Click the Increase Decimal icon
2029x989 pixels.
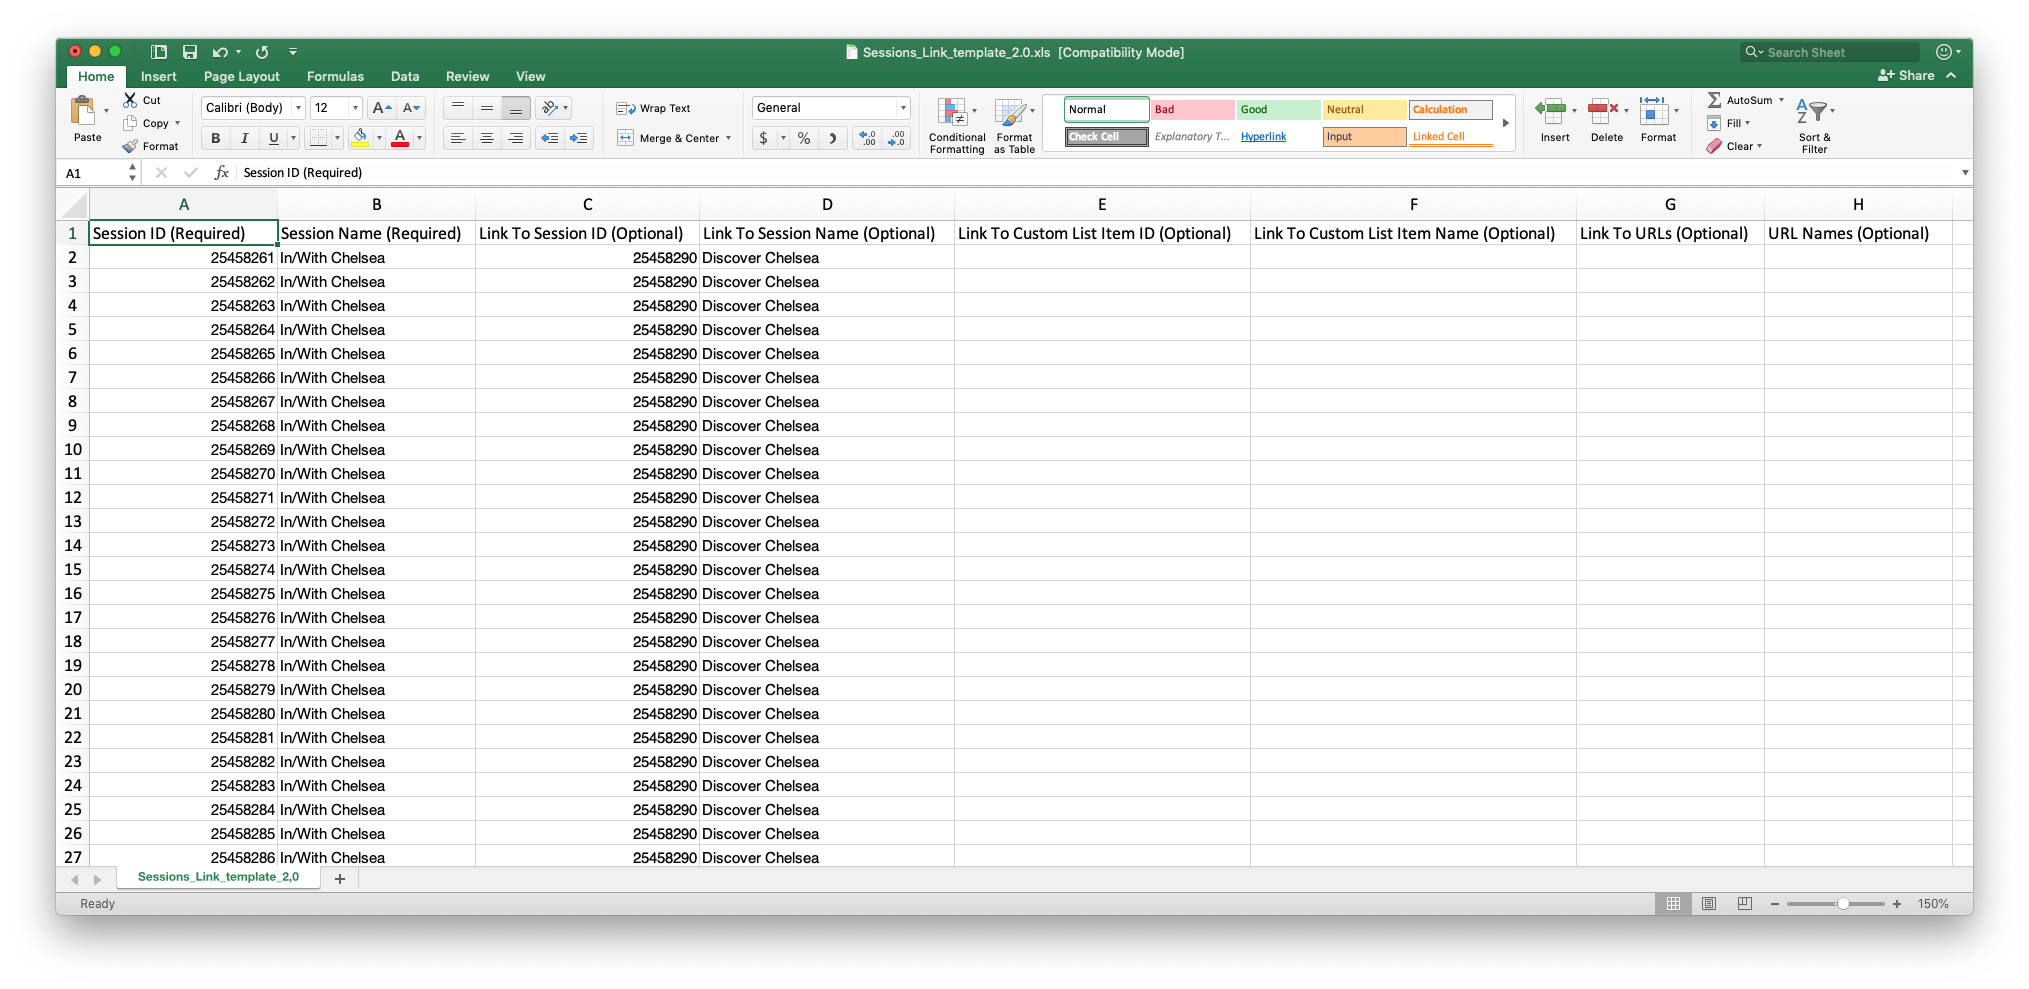coord(866,138)
